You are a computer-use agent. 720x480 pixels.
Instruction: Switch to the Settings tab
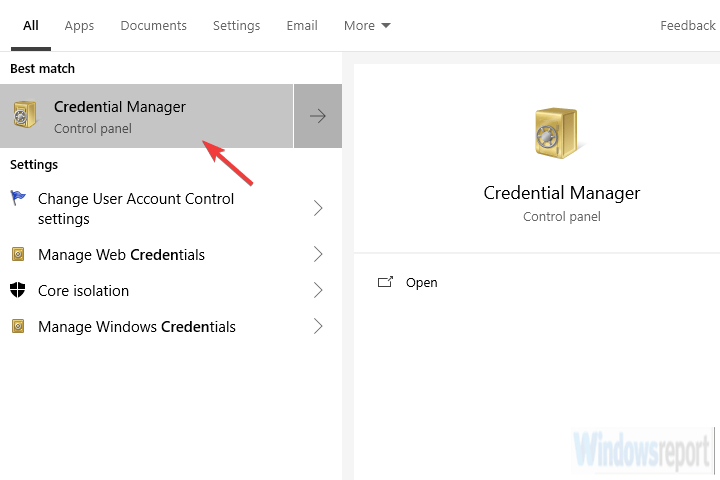coord(236,26)
